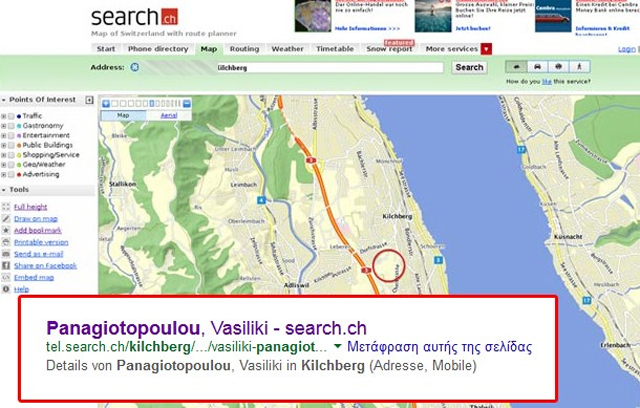
Task: Clear the address field with the X icon
Action: click(x=135, y=67)
